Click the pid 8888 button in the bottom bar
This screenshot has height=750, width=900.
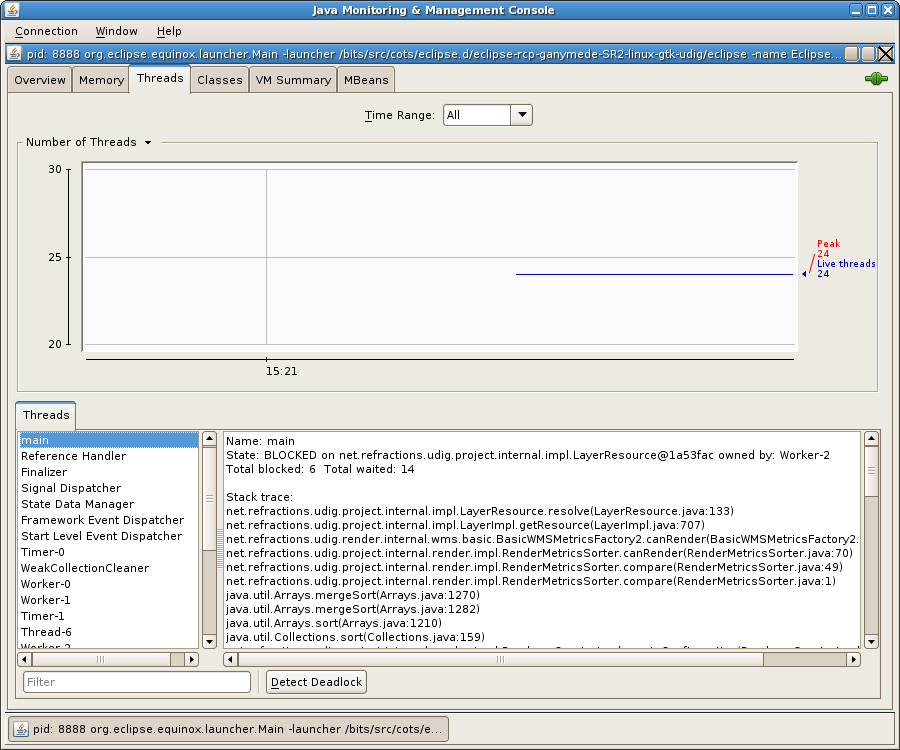pos(229,729)
